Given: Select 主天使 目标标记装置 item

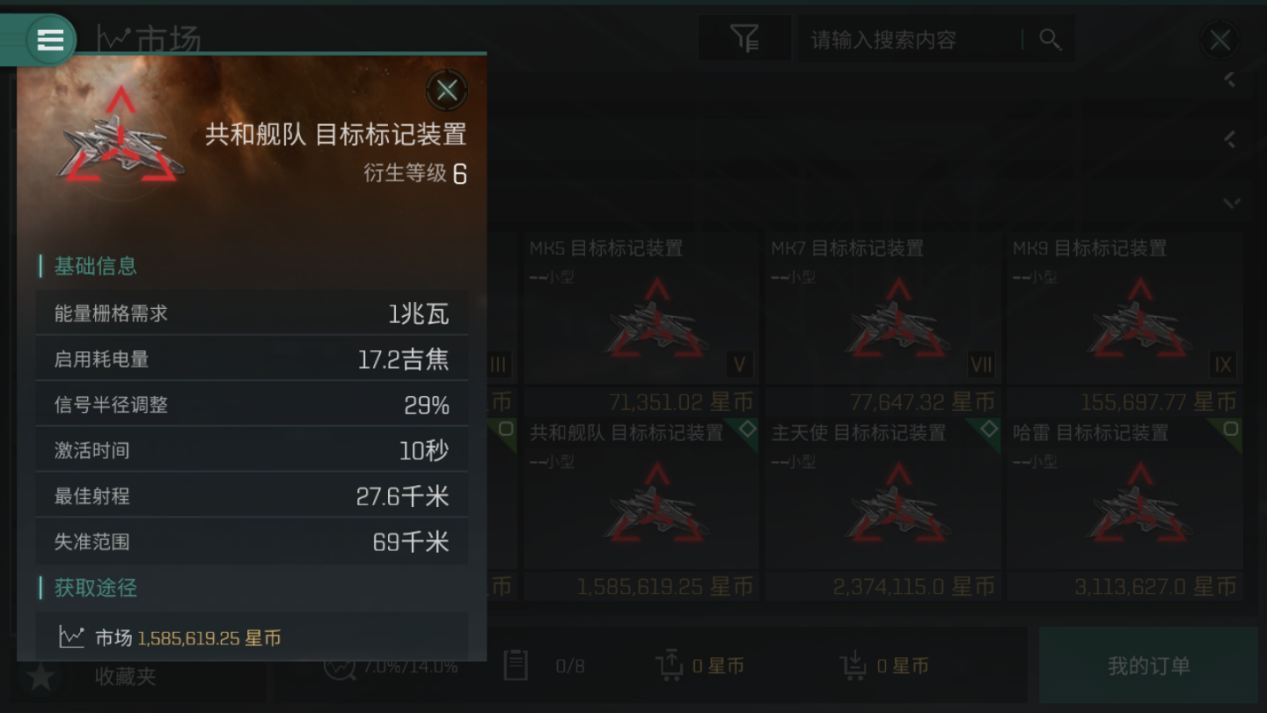Looking at the screenshot, I should pos(883,508).
